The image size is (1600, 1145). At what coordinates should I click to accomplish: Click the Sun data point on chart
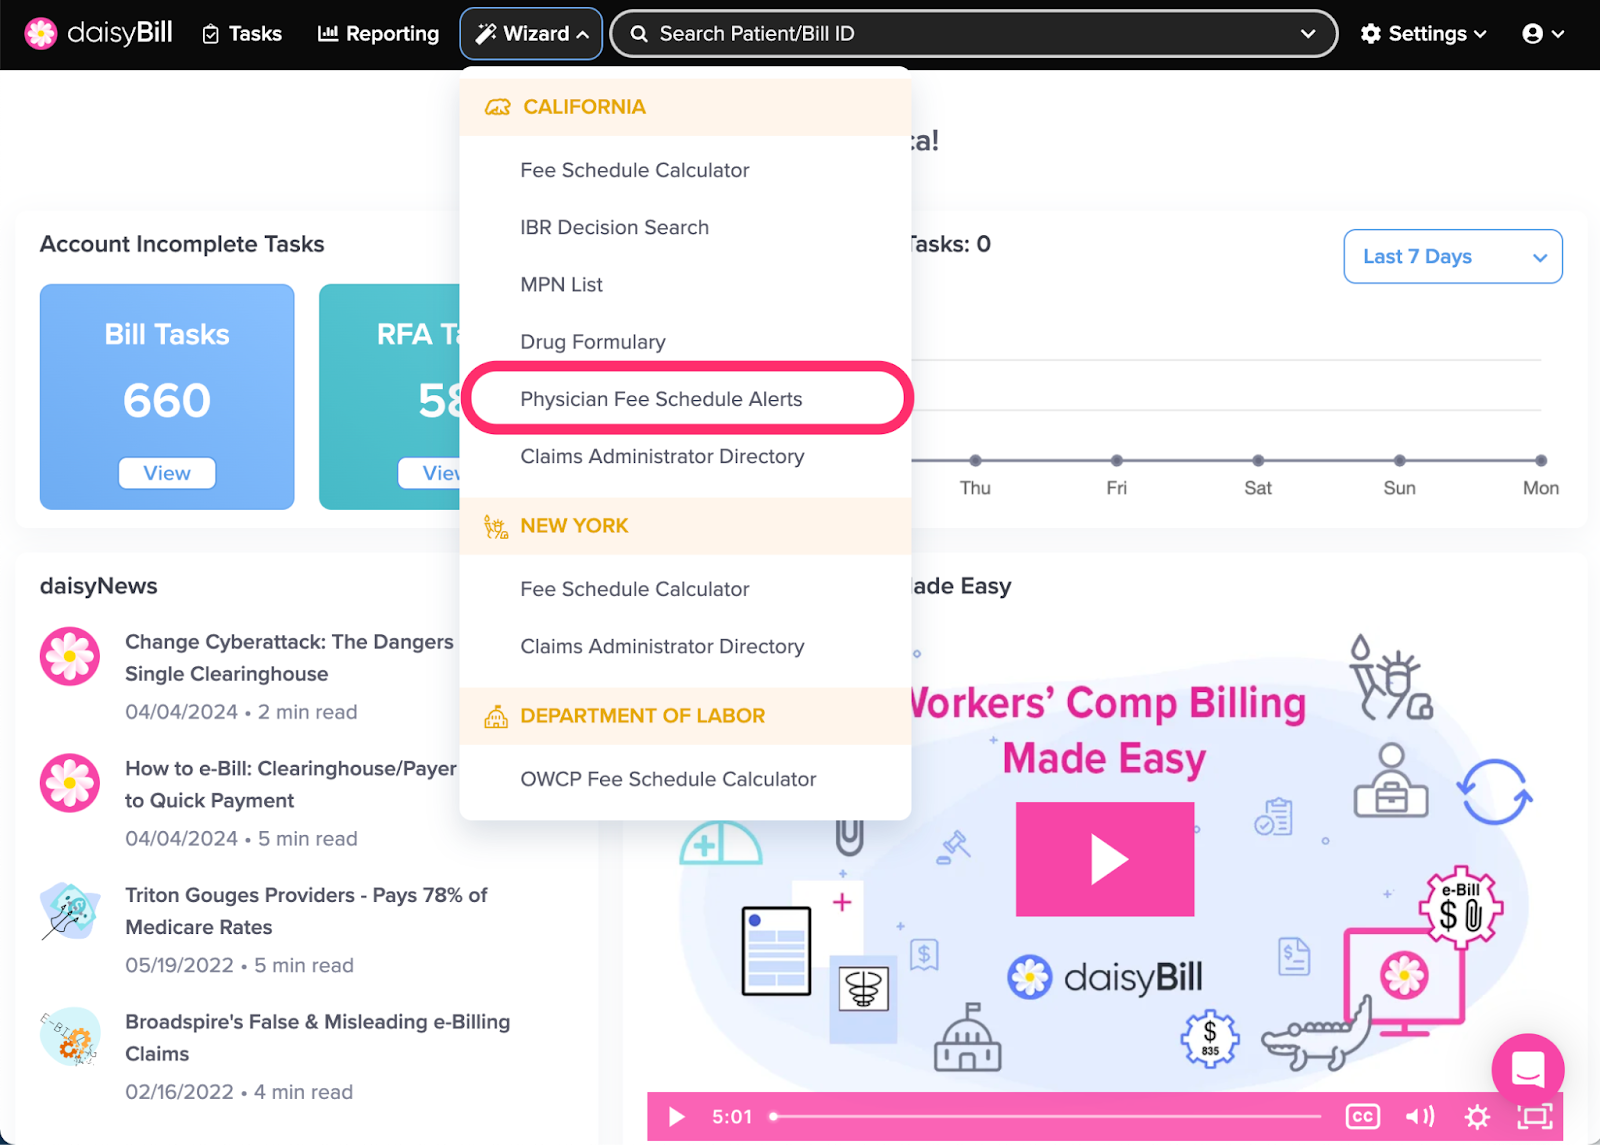click(1400, 461)
